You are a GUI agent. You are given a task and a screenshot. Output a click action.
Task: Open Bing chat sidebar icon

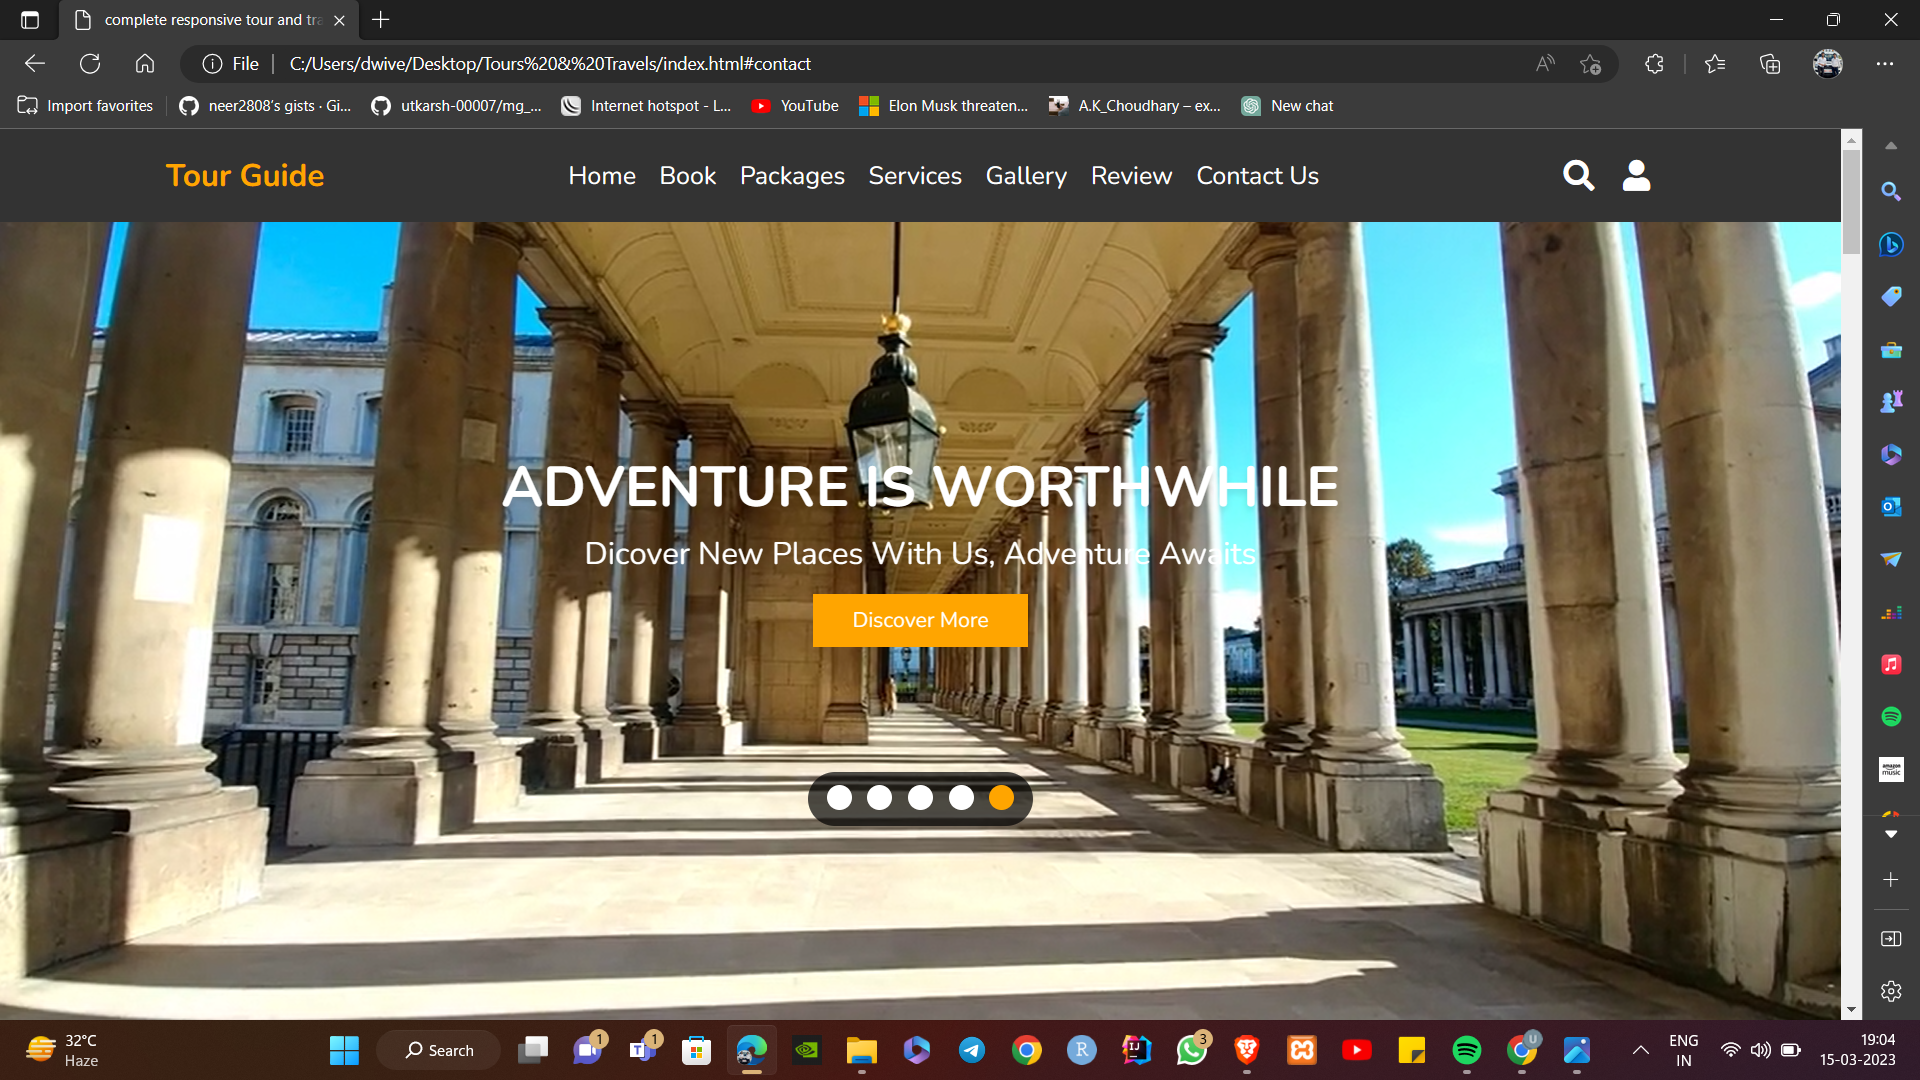click(1890, 244)
